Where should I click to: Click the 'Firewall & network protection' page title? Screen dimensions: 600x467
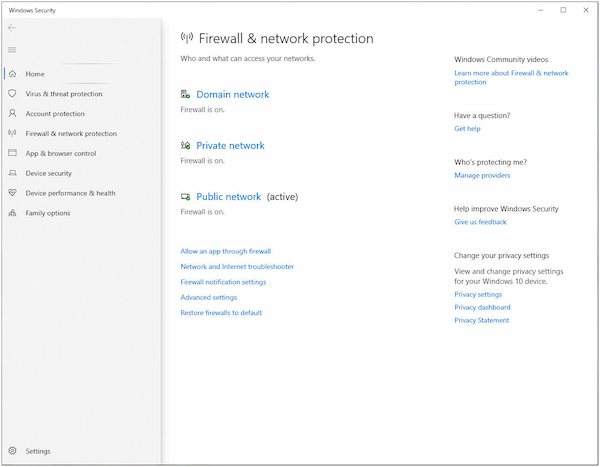(286, 38)
